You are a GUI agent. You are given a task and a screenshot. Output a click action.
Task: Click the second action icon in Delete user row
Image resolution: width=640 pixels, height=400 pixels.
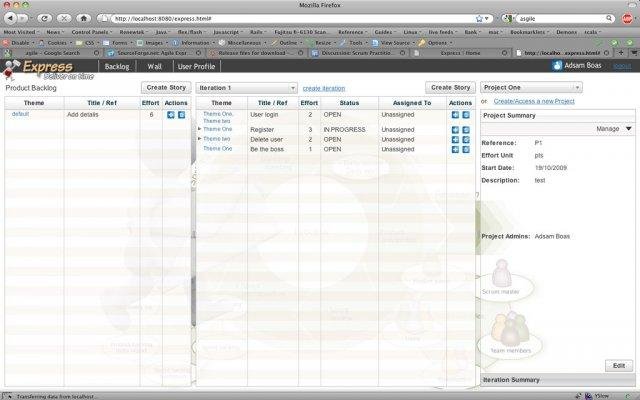tap(466, 140)
